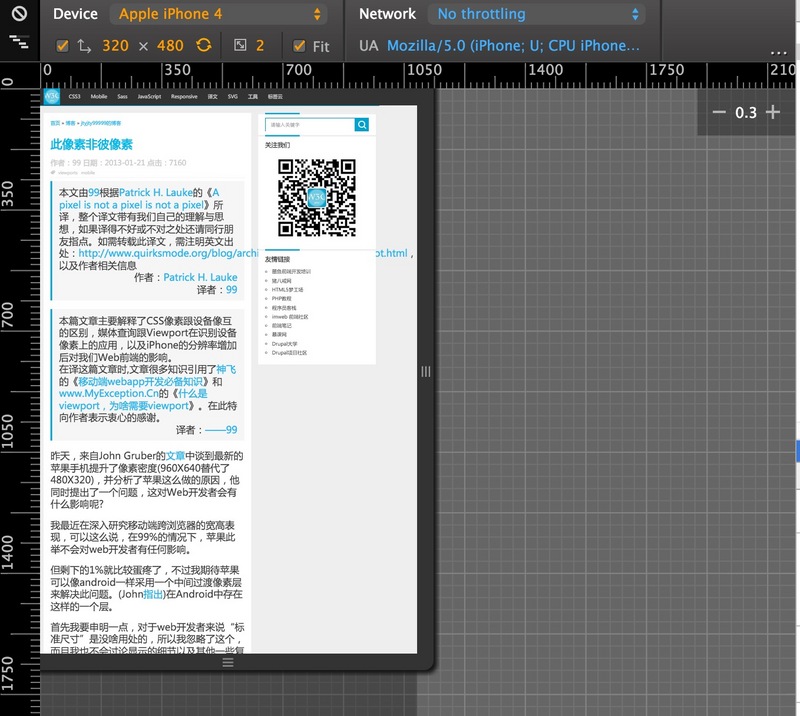Click the right-edge viewport width resize handle

tap(426, 371)
